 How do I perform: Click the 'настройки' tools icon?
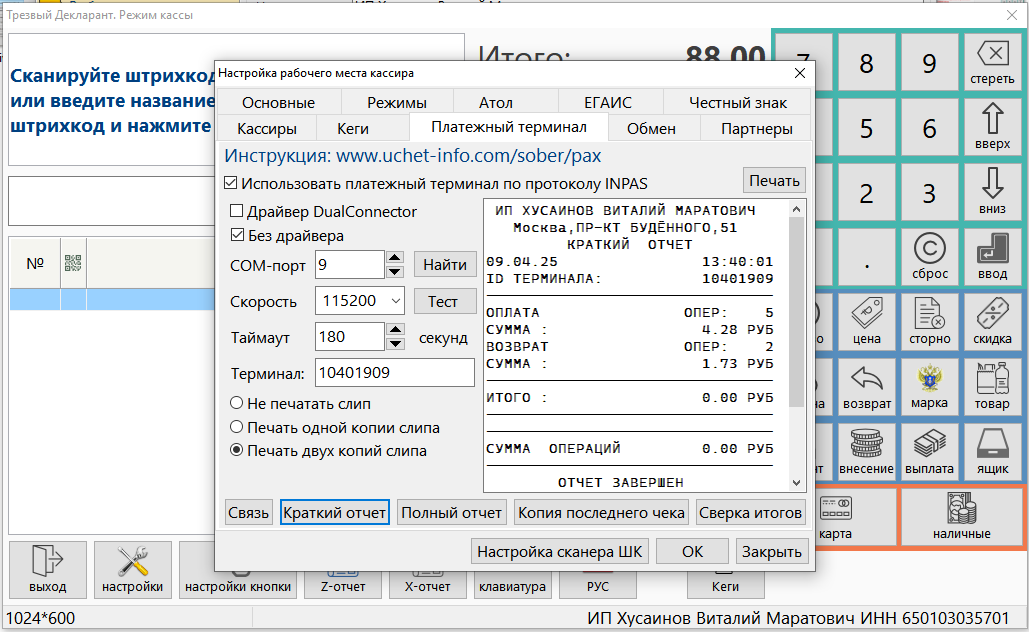pyautogui.click(x=132, y=569)
